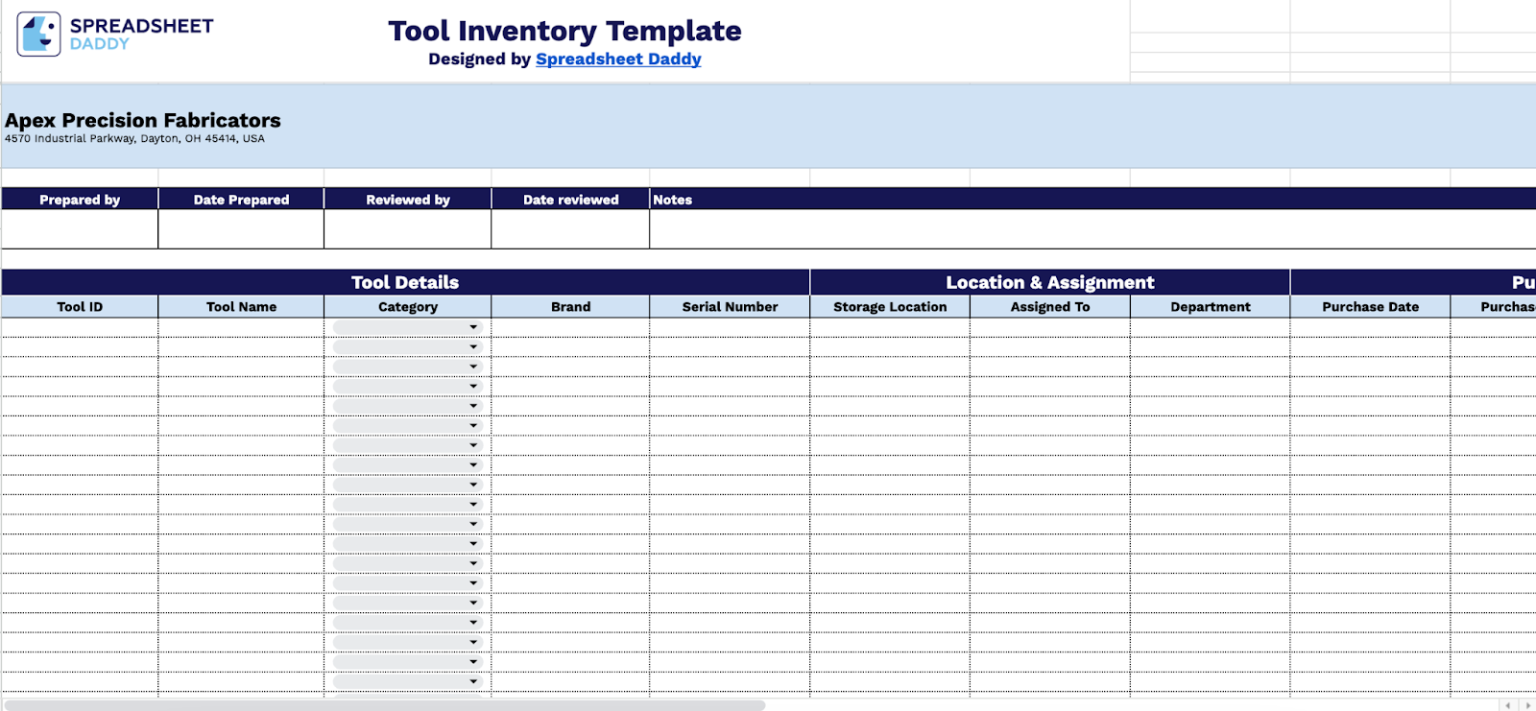Open the Category dropdown in the fifth row
1536x711 pixels.
(473, 405)
